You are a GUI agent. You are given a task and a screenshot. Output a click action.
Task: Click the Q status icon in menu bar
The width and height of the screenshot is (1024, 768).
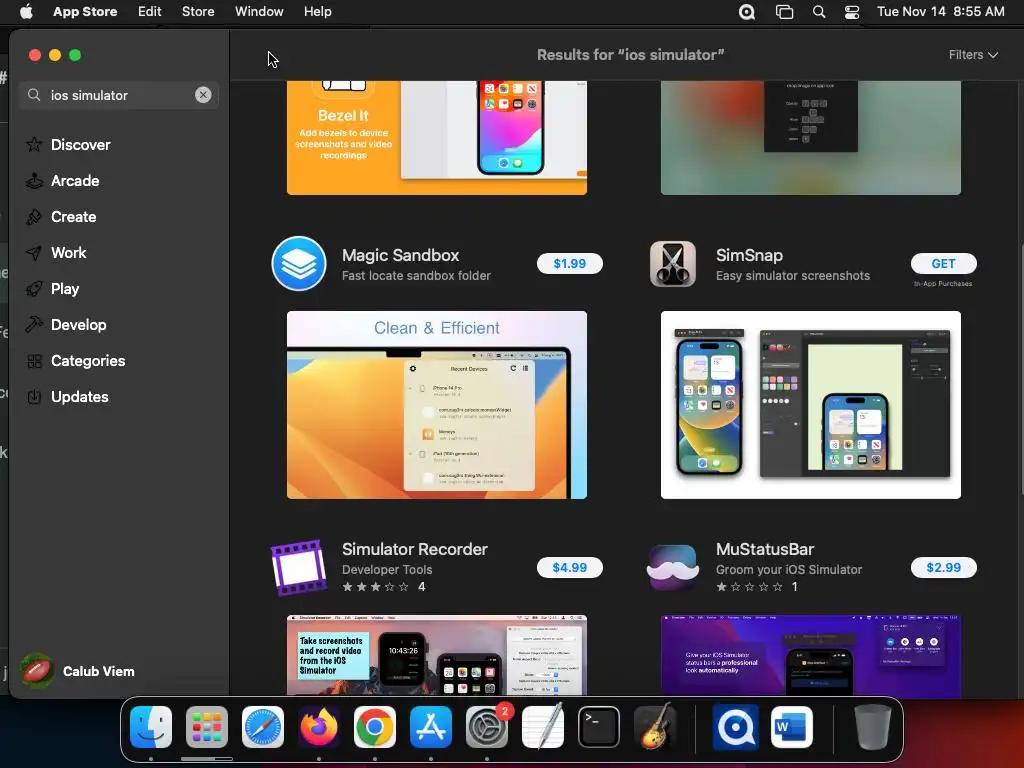click(x=746, y=12)
